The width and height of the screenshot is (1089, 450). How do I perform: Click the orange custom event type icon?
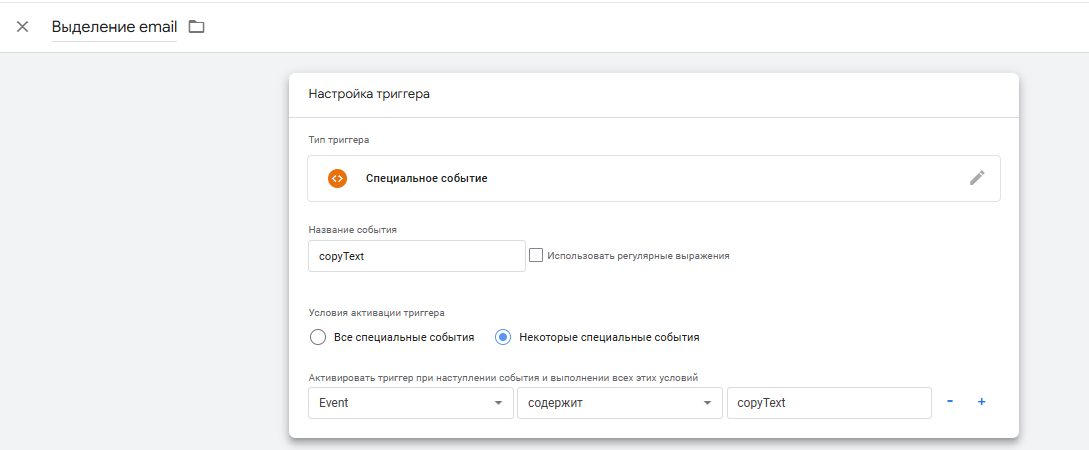(x=337, y=178)
